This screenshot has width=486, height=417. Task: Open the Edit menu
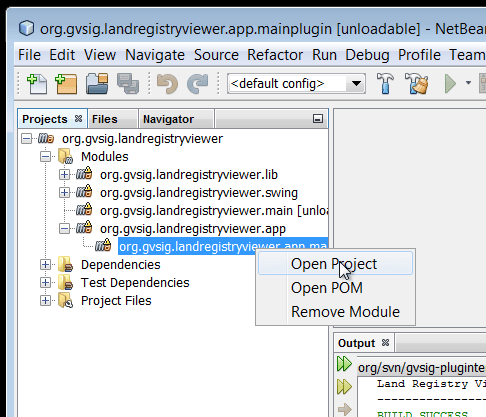(62, 55)
